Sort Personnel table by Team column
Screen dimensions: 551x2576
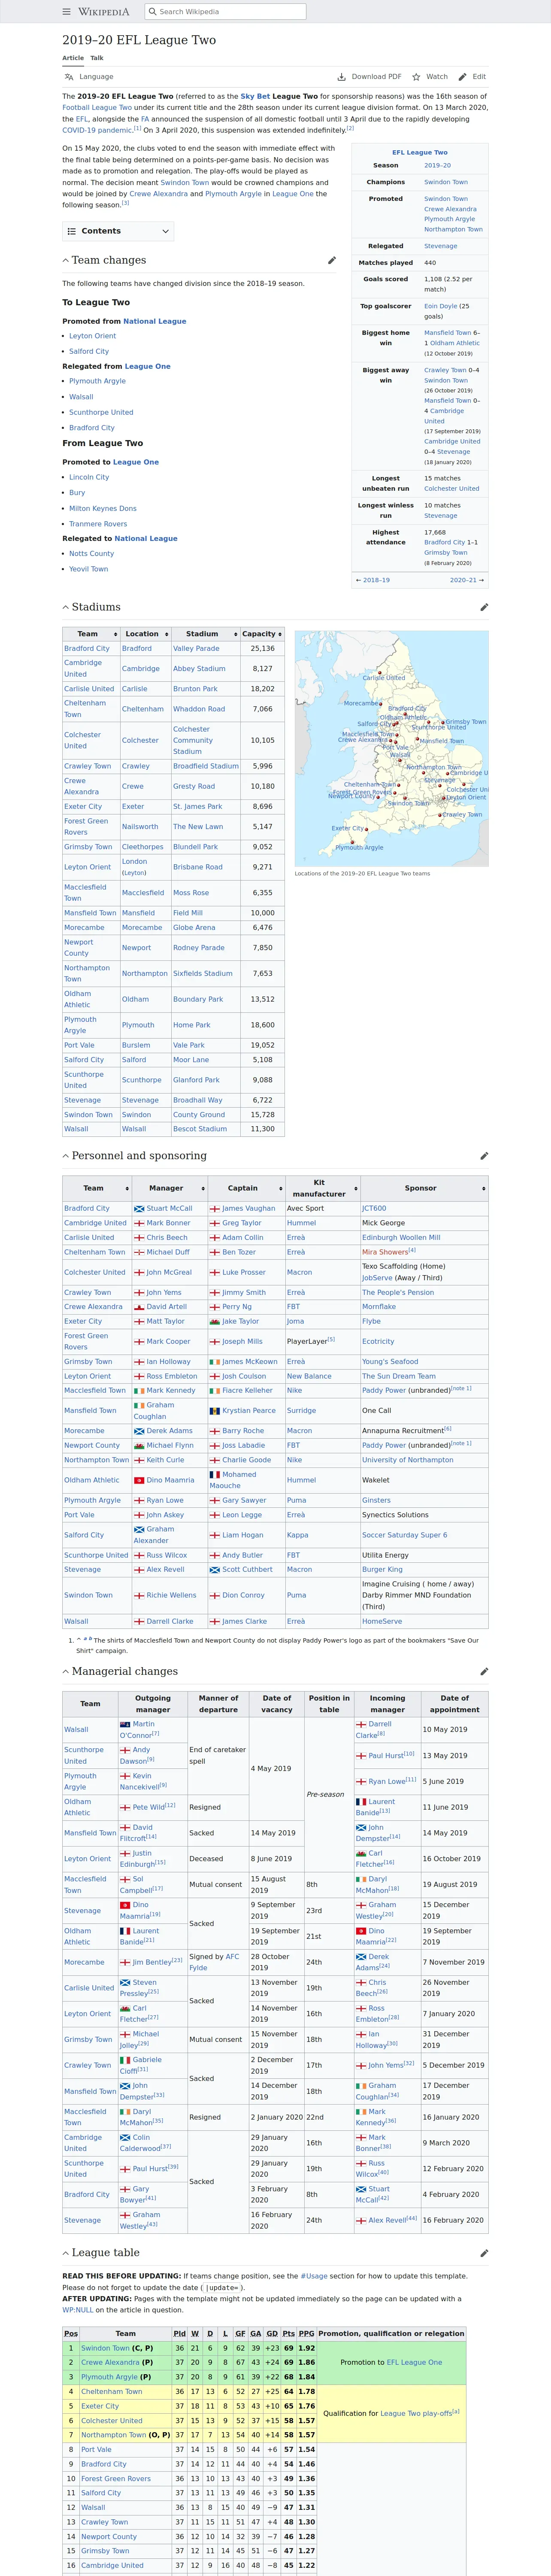point(97,1188)
